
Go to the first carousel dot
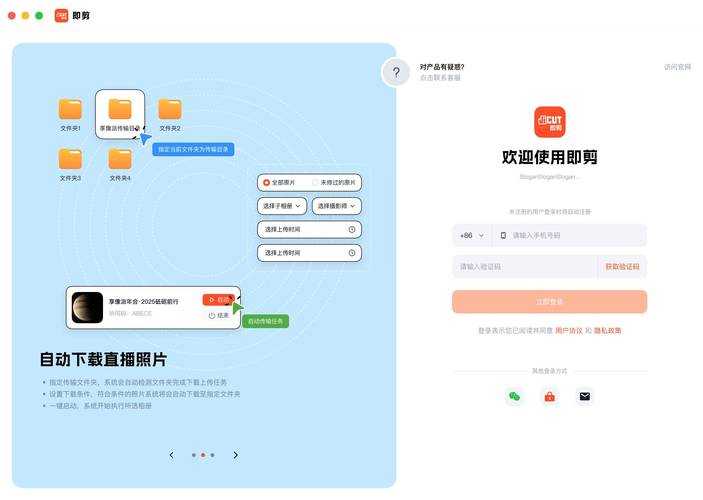pos(194,455)
